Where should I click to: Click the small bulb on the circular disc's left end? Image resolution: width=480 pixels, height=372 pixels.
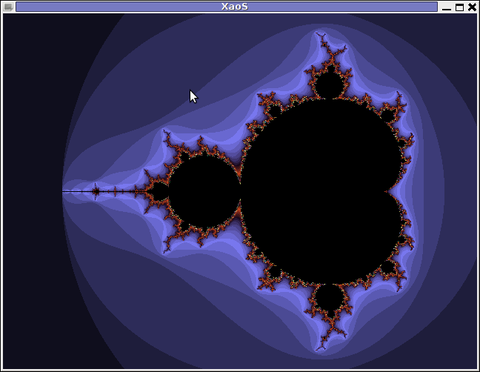(x=160, y=192)
